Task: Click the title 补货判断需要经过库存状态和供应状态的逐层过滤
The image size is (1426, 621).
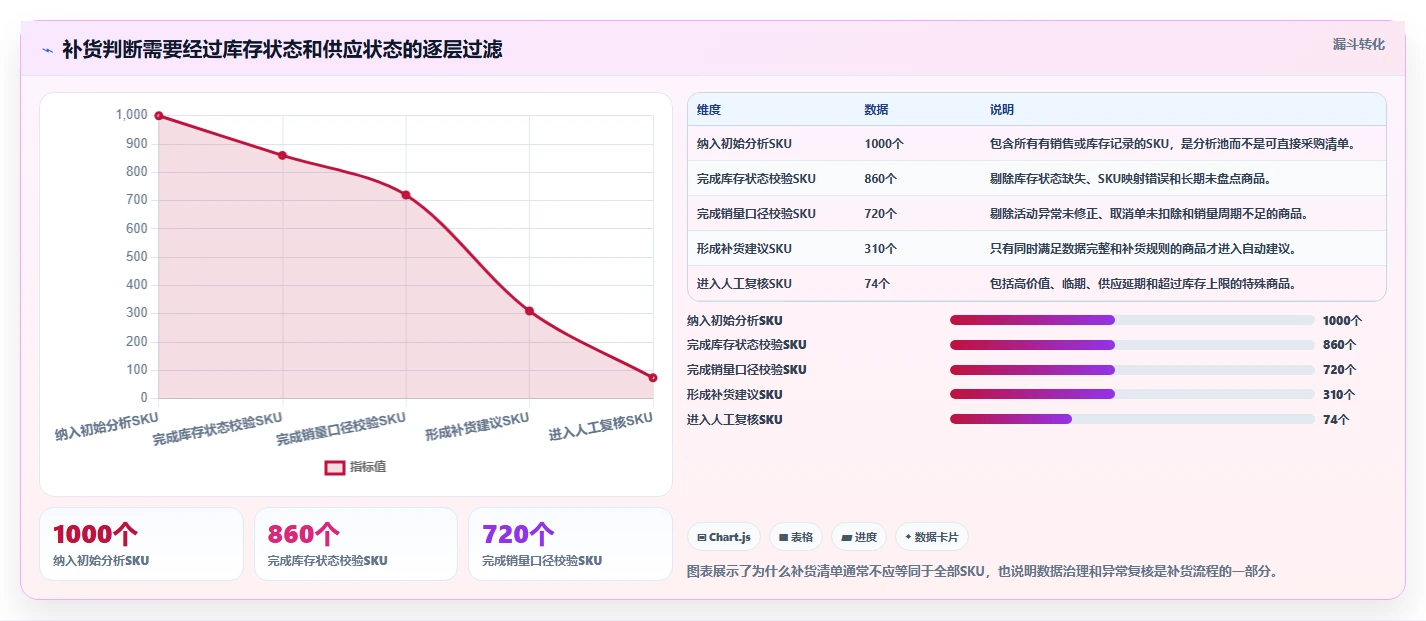Action: click(x=282, y=49)
